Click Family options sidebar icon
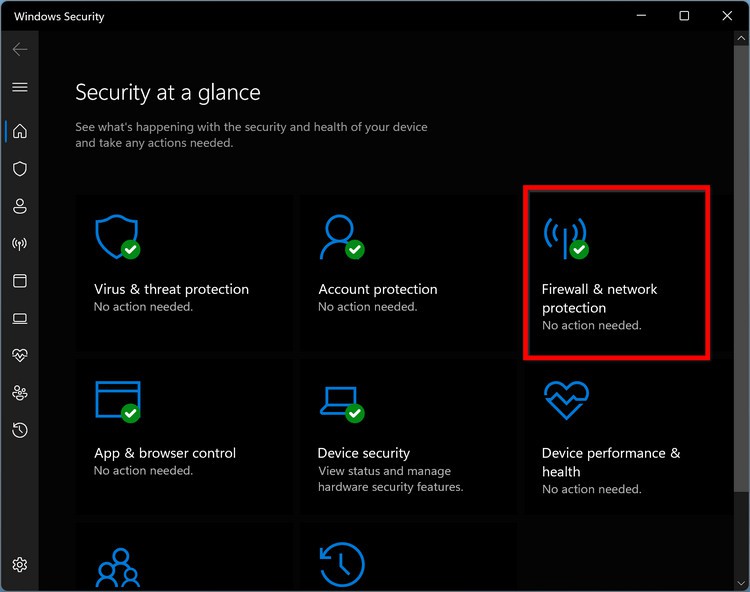The height and width of the screenshot is (592, 750). [19, 393]
